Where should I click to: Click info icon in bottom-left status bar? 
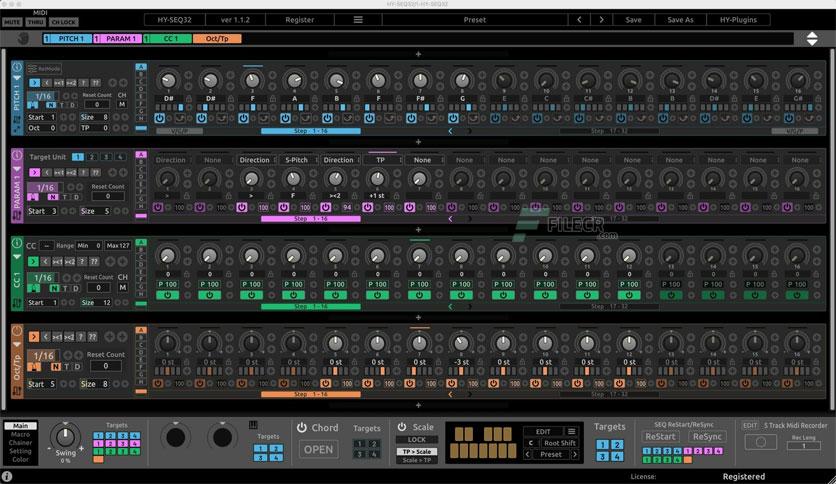pos(6,477)
